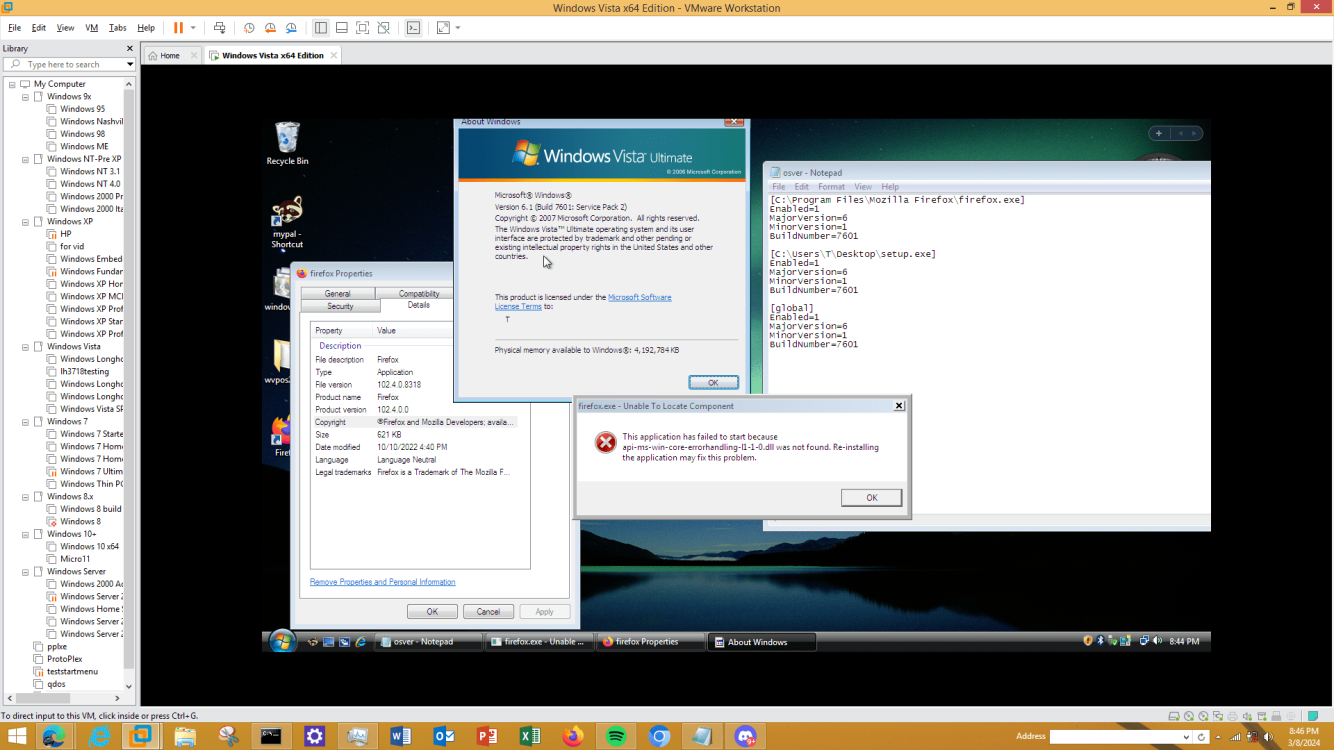Click the Library search input field
This screenshot has height=750, width=1334.
68,64
